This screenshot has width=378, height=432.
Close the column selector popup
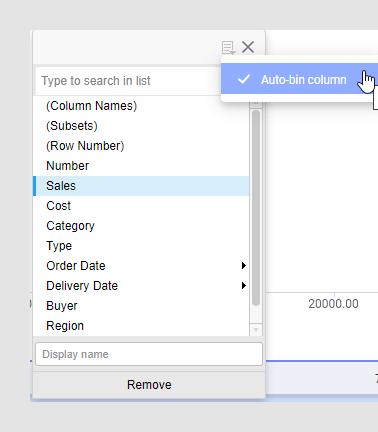(x=248, y=47)
